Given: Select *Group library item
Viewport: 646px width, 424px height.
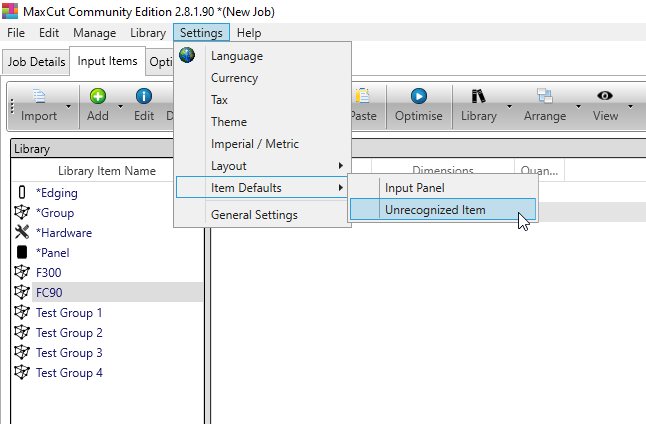Looking at the screenshot, I should tap(55, 213).
